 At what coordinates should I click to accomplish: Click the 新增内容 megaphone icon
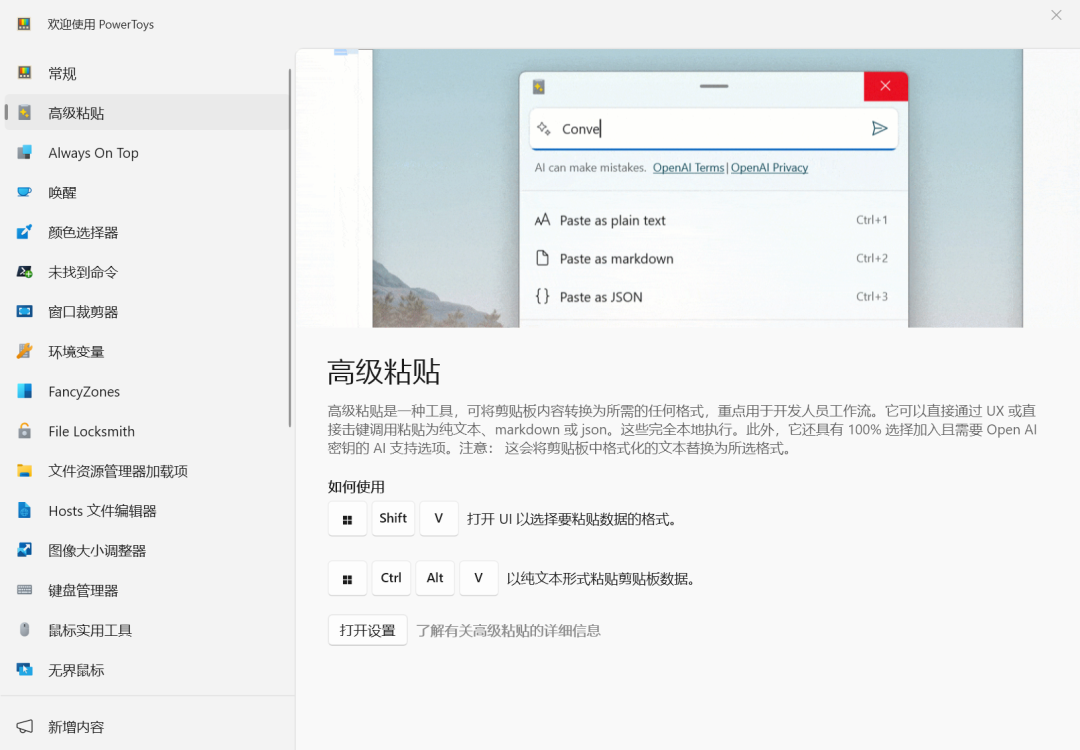coord(25,727)
